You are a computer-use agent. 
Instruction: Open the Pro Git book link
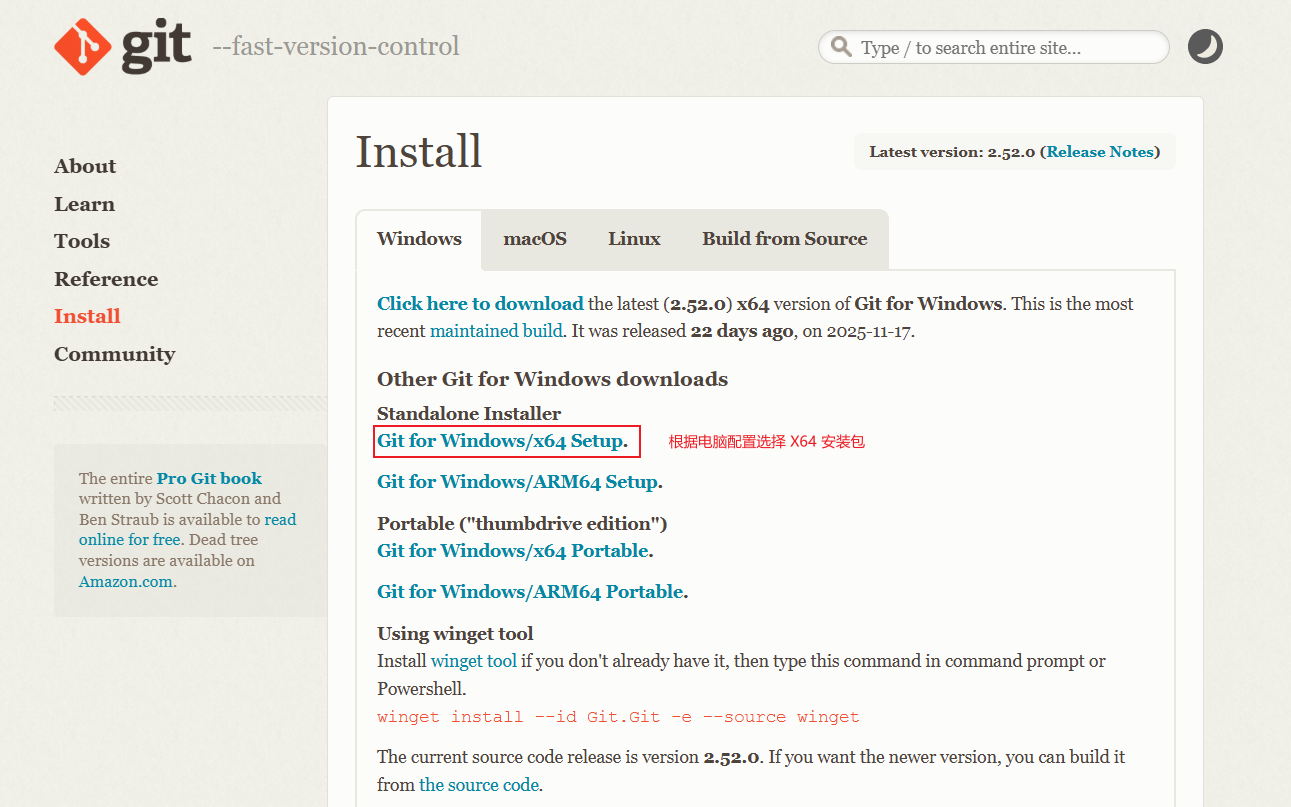[x=209, y=479]
